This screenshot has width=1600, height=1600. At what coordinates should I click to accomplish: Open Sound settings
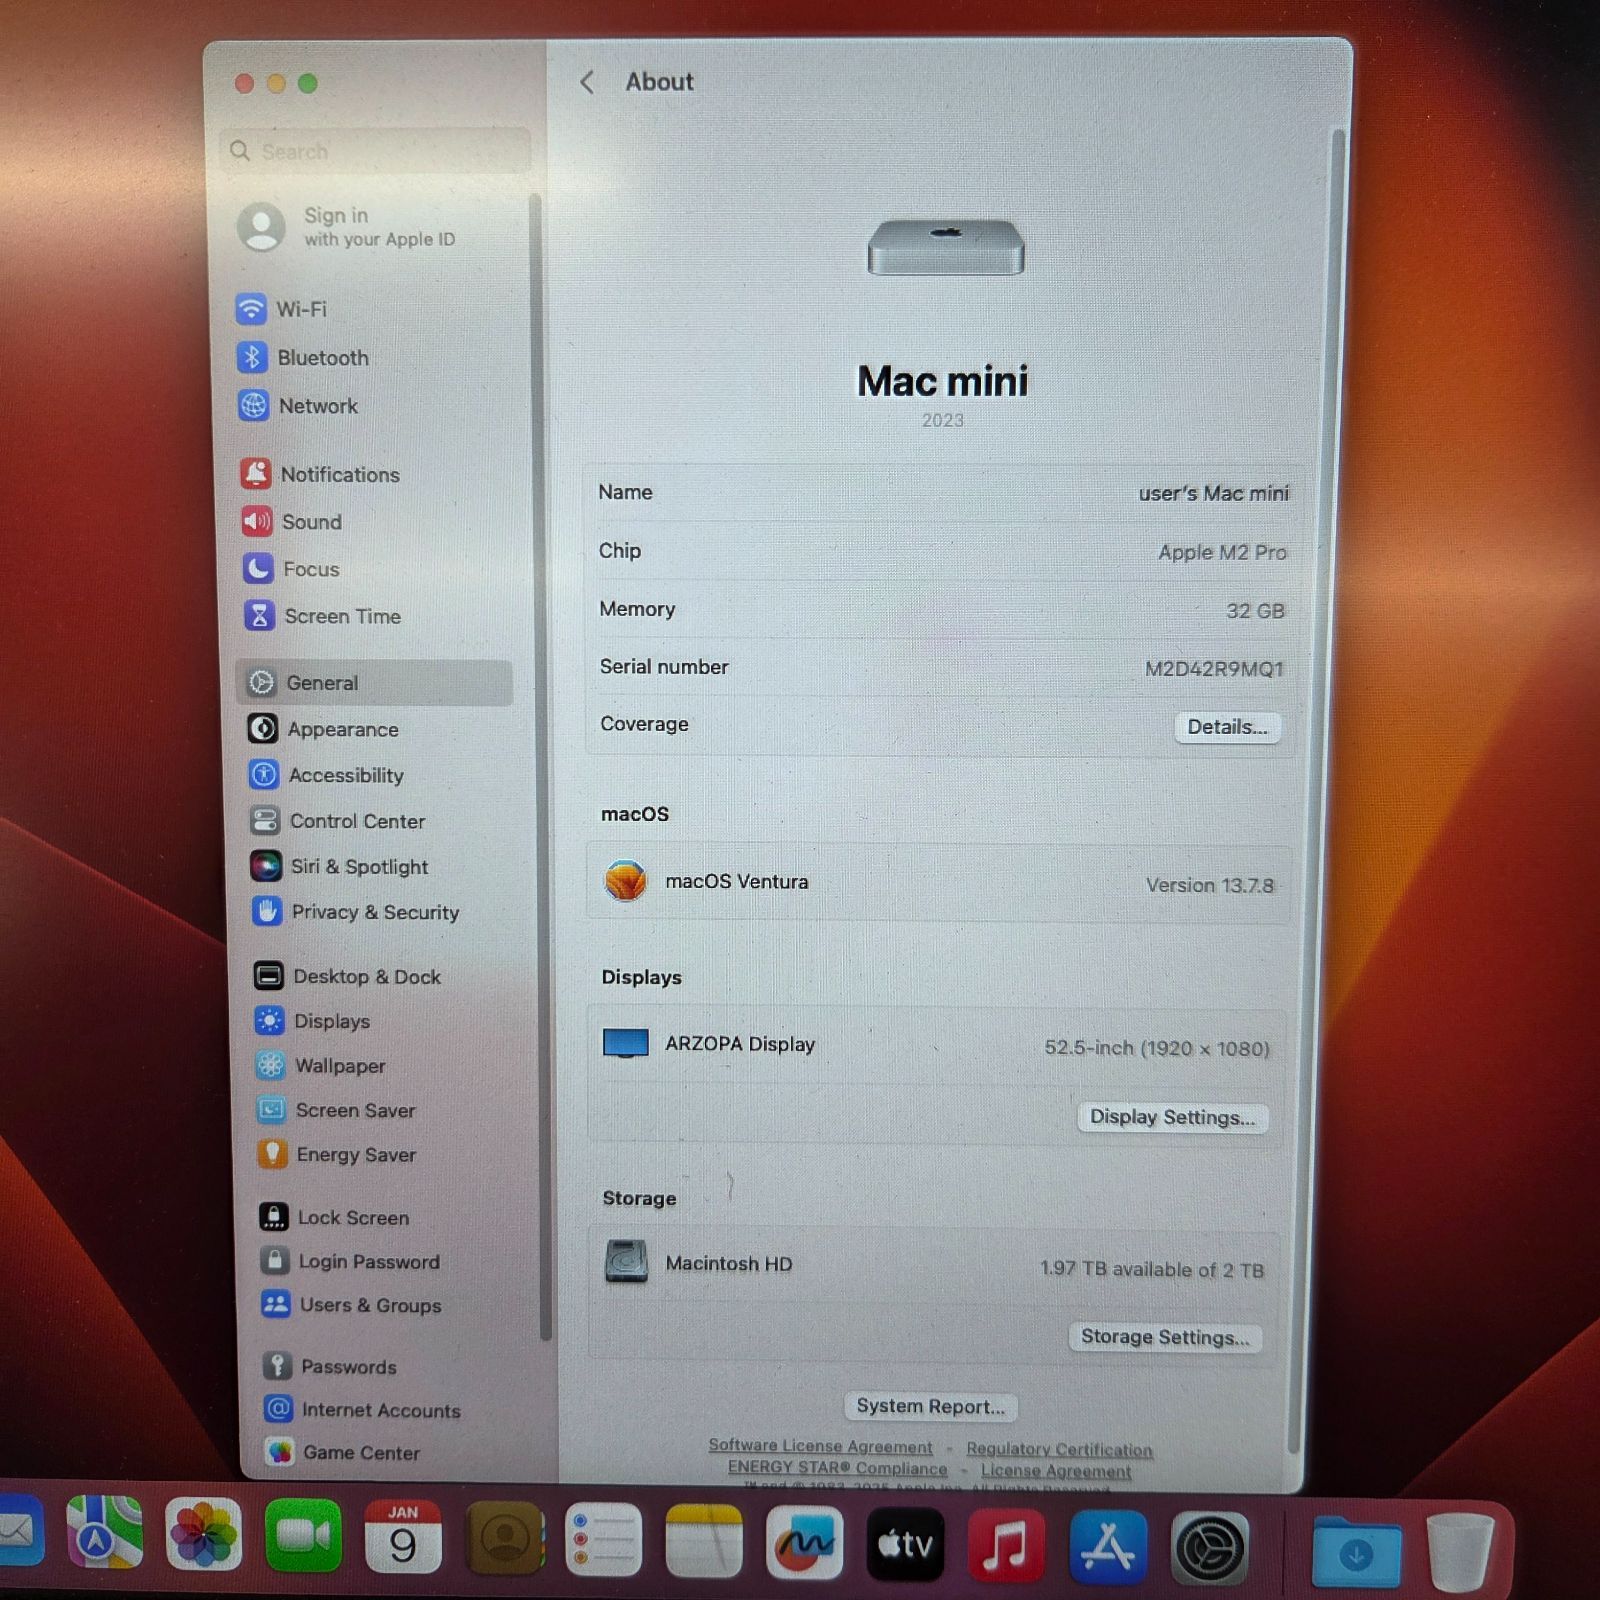click(x=312, y=522)
